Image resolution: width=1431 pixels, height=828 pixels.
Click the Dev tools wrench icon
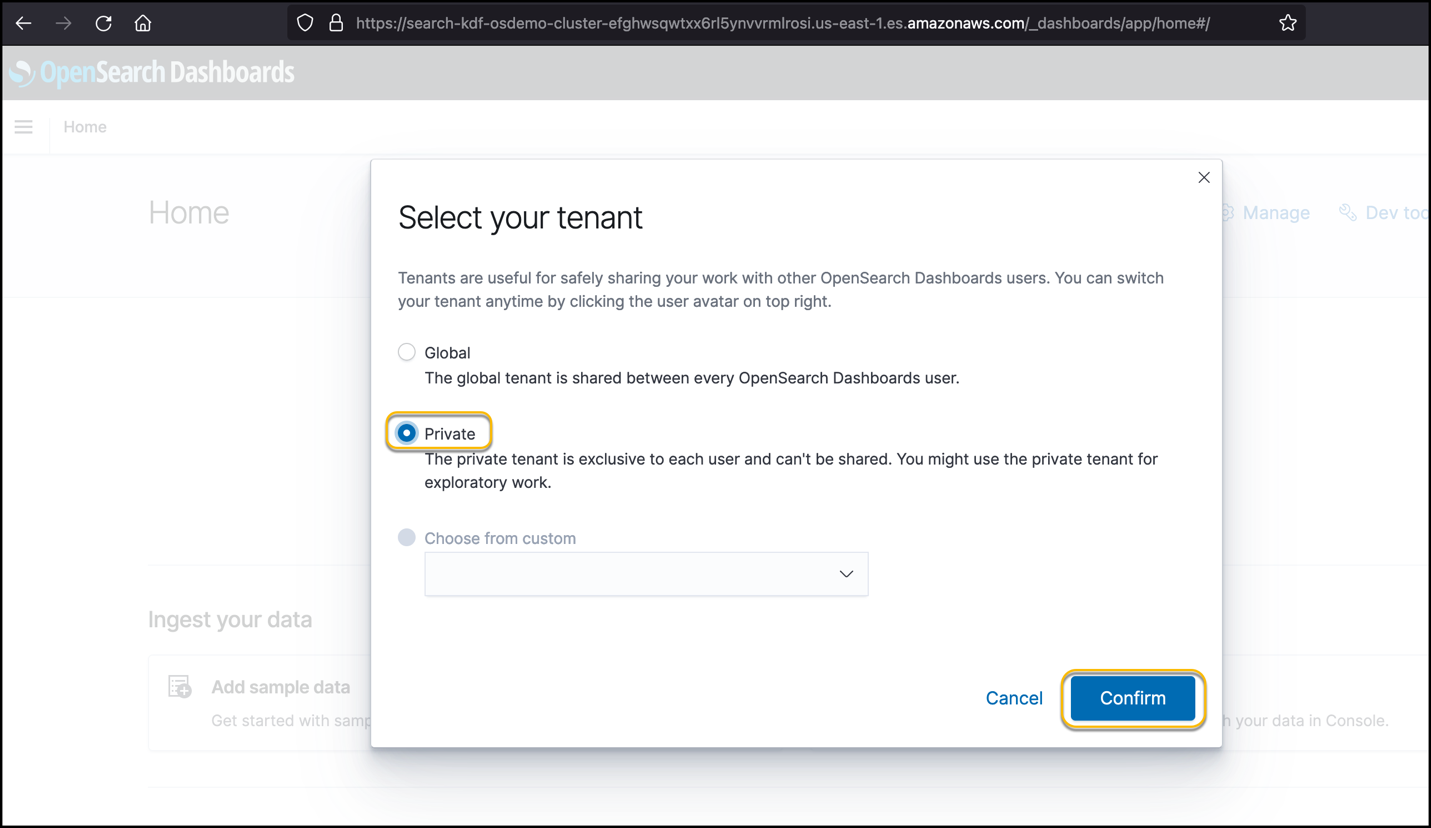1348,213
